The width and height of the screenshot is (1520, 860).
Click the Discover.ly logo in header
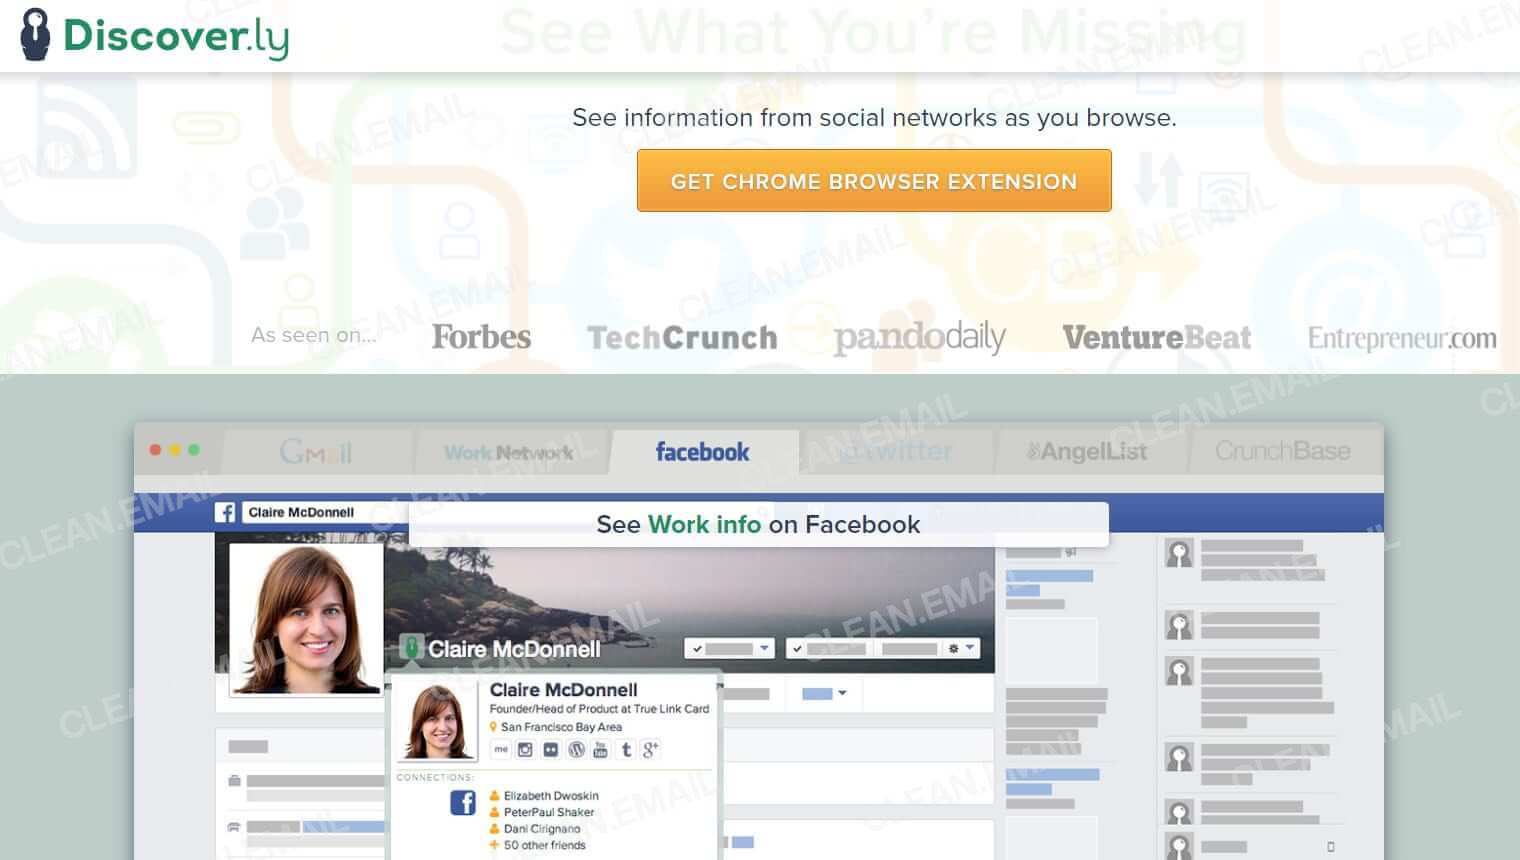[155, 35]
